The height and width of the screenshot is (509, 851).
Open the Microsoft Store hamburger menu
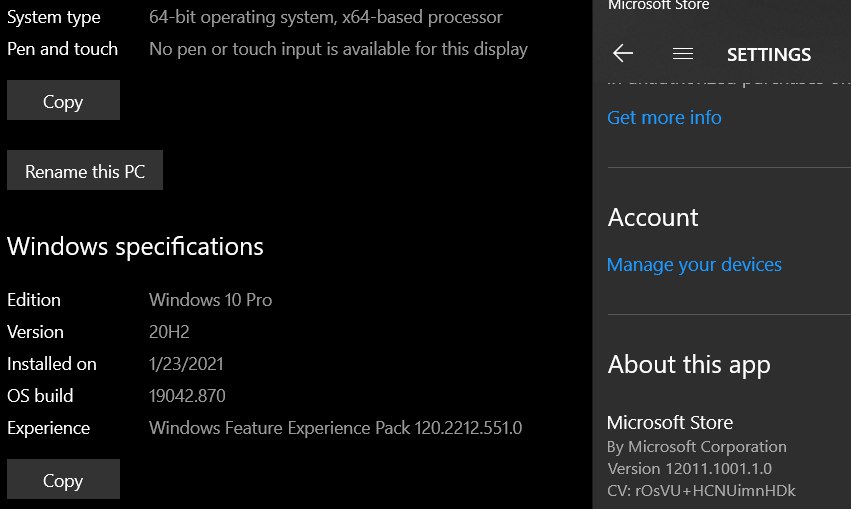683,54
